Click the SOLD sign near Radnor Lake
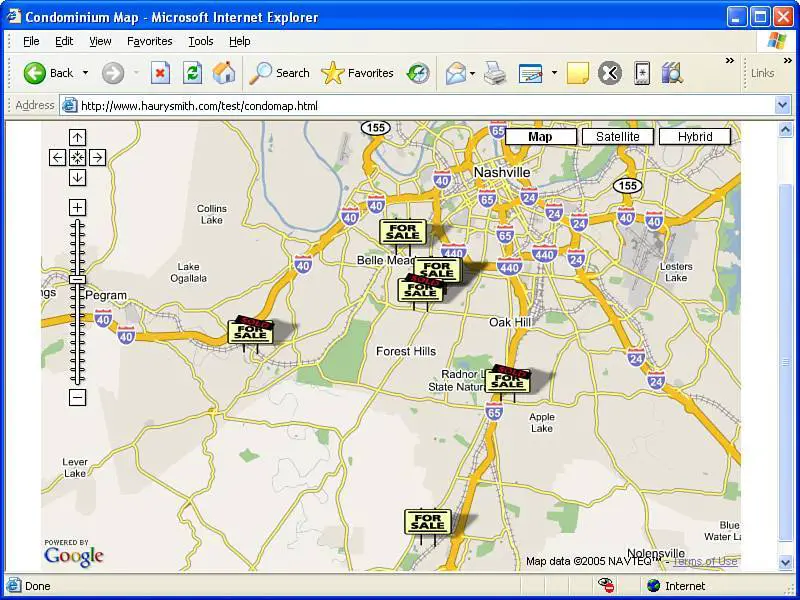 (x=508, y=379)
